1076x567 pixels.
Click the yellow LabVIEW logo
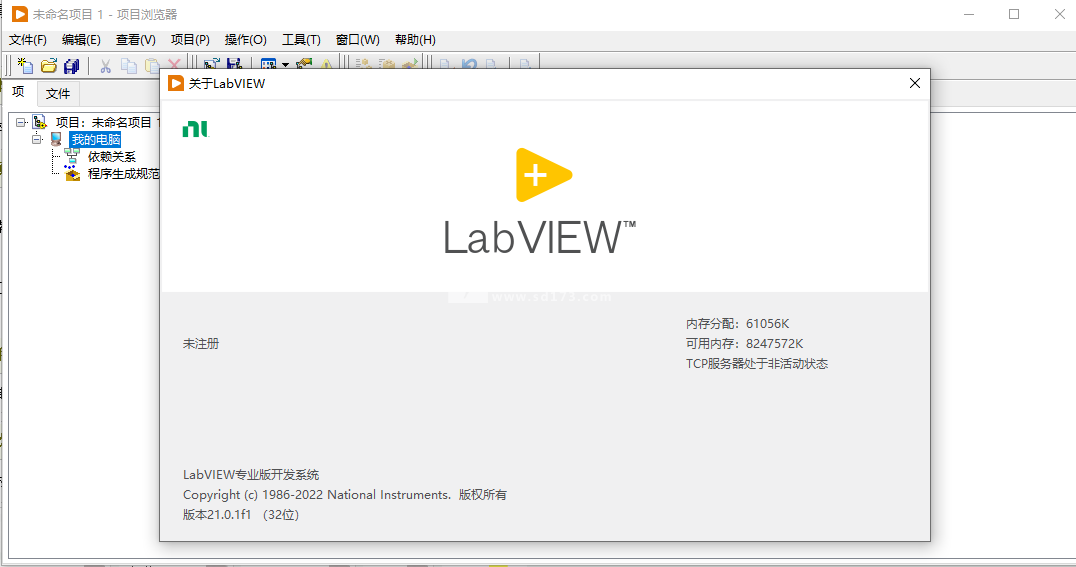tap(543, 175)
